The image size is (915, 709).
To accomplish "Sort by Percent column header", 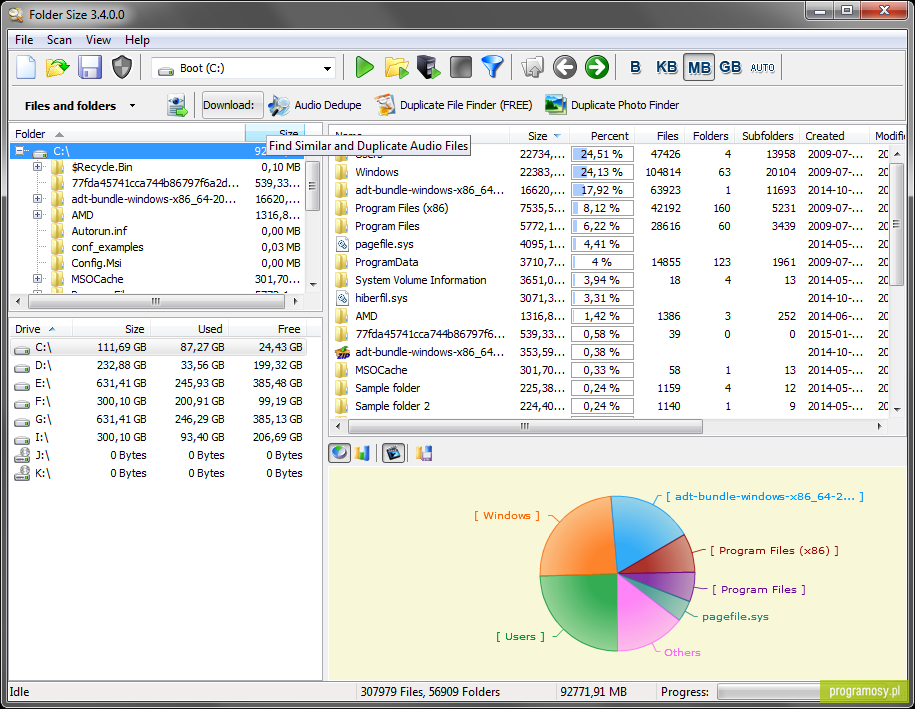I will (x=602, y=136).
